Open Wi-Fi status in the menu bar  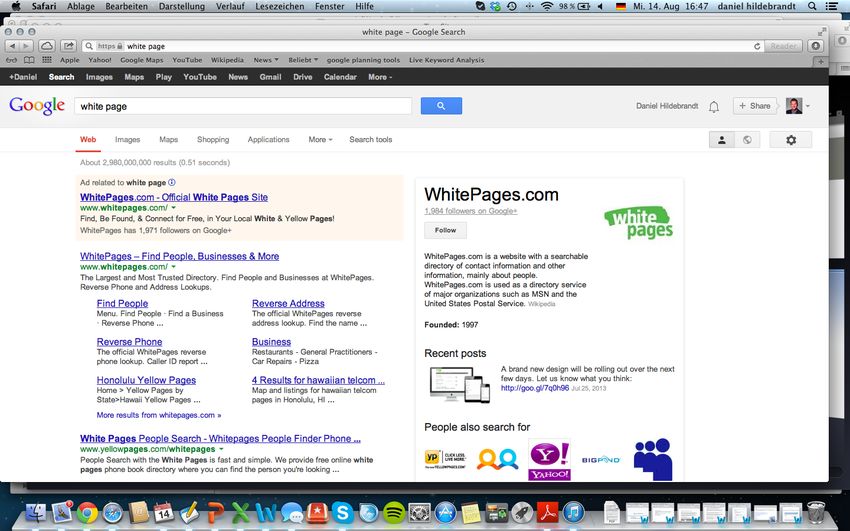click(x=546, y=7)
